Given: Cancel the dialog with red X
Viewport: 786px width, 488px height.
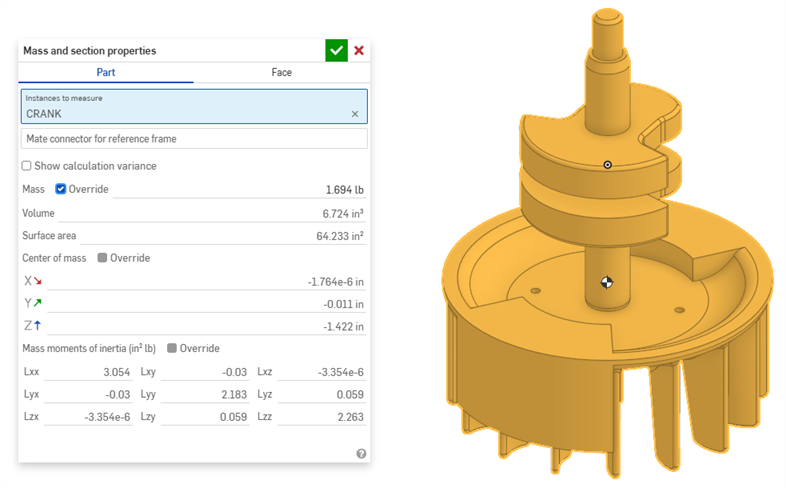Looking at the screenshot, I should click(359, 50).
